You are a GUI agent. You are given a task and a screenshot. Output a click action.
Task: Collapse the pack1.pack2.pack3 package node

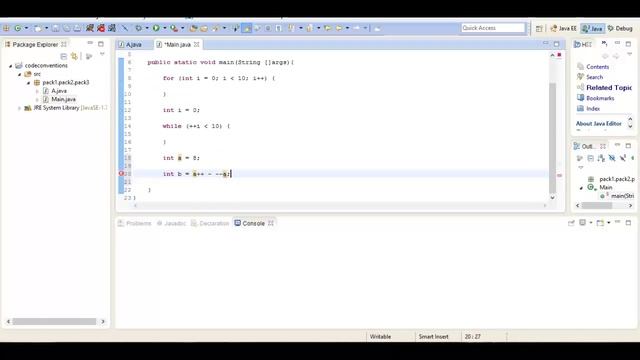tap(28, 83)
